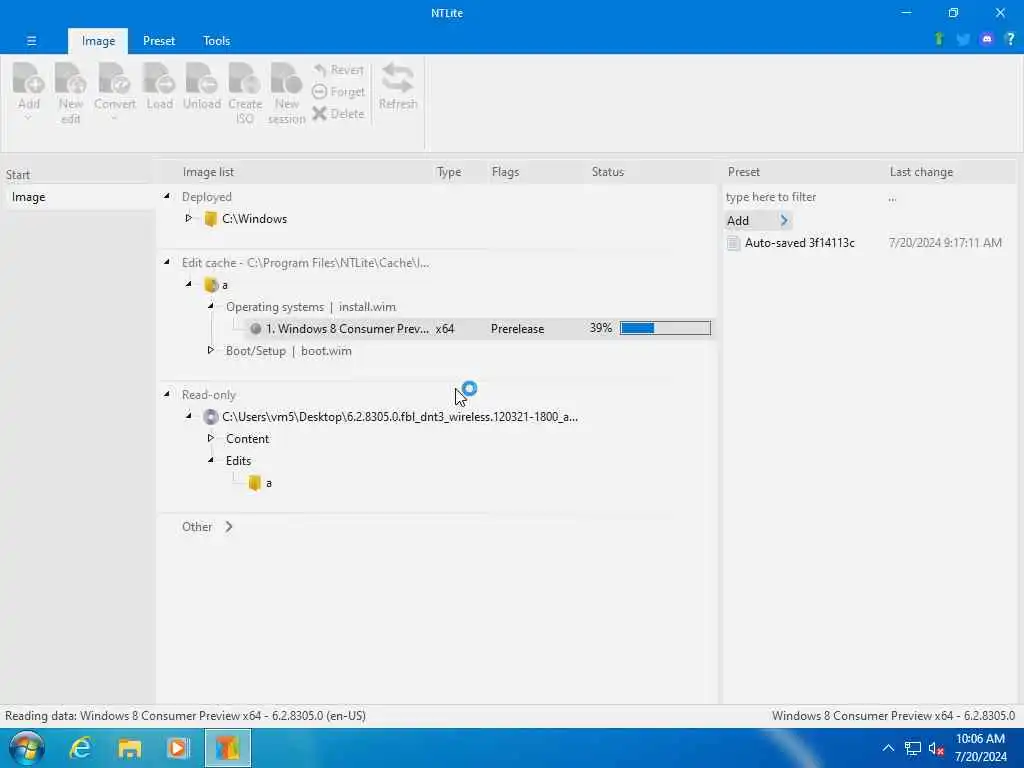Open the Windows Start button

[27, 748]
